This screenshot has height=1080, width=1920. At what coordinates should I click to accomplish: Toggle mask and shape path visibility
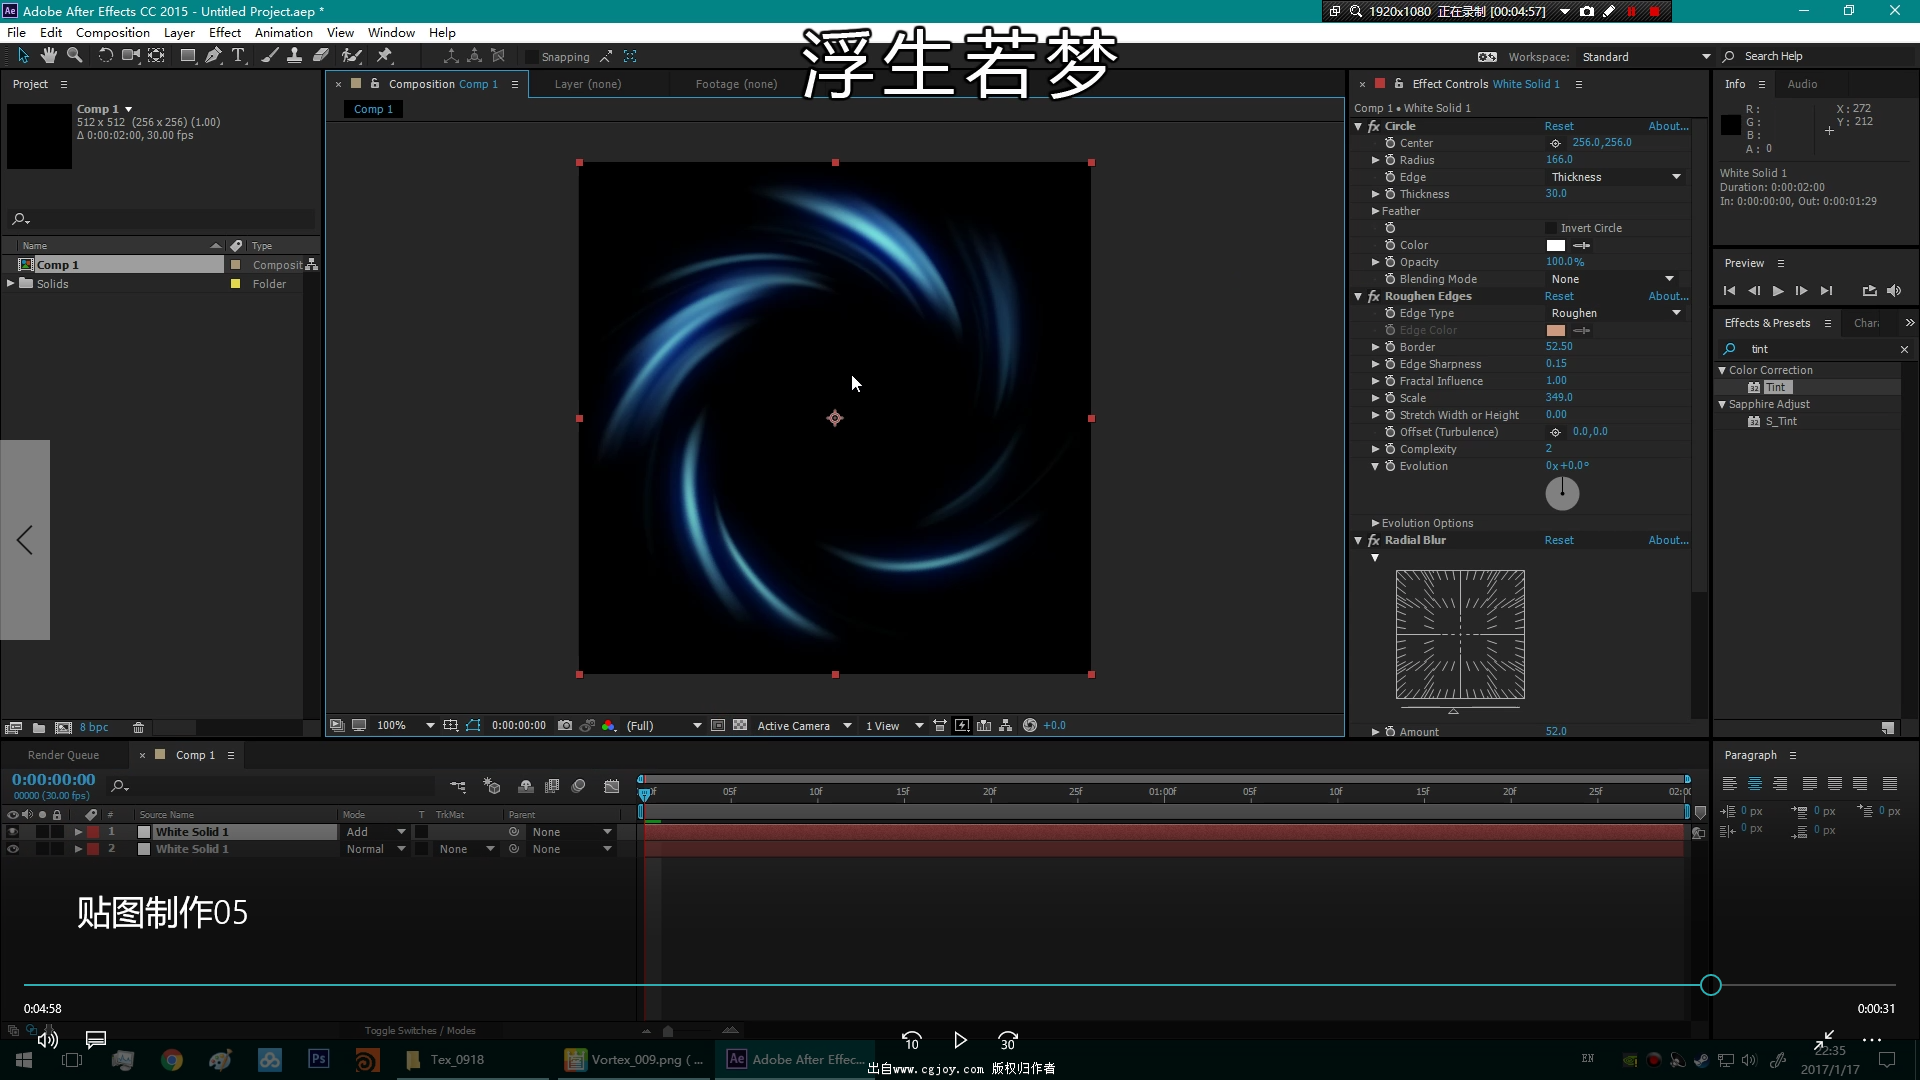click(x=473, y=726)
